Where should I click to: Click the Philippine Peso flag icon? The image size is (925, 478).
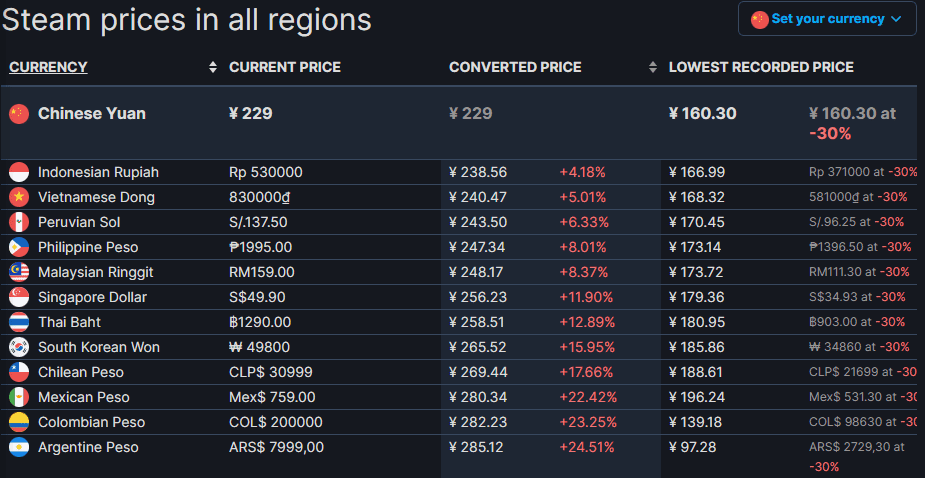click(19, 247)
